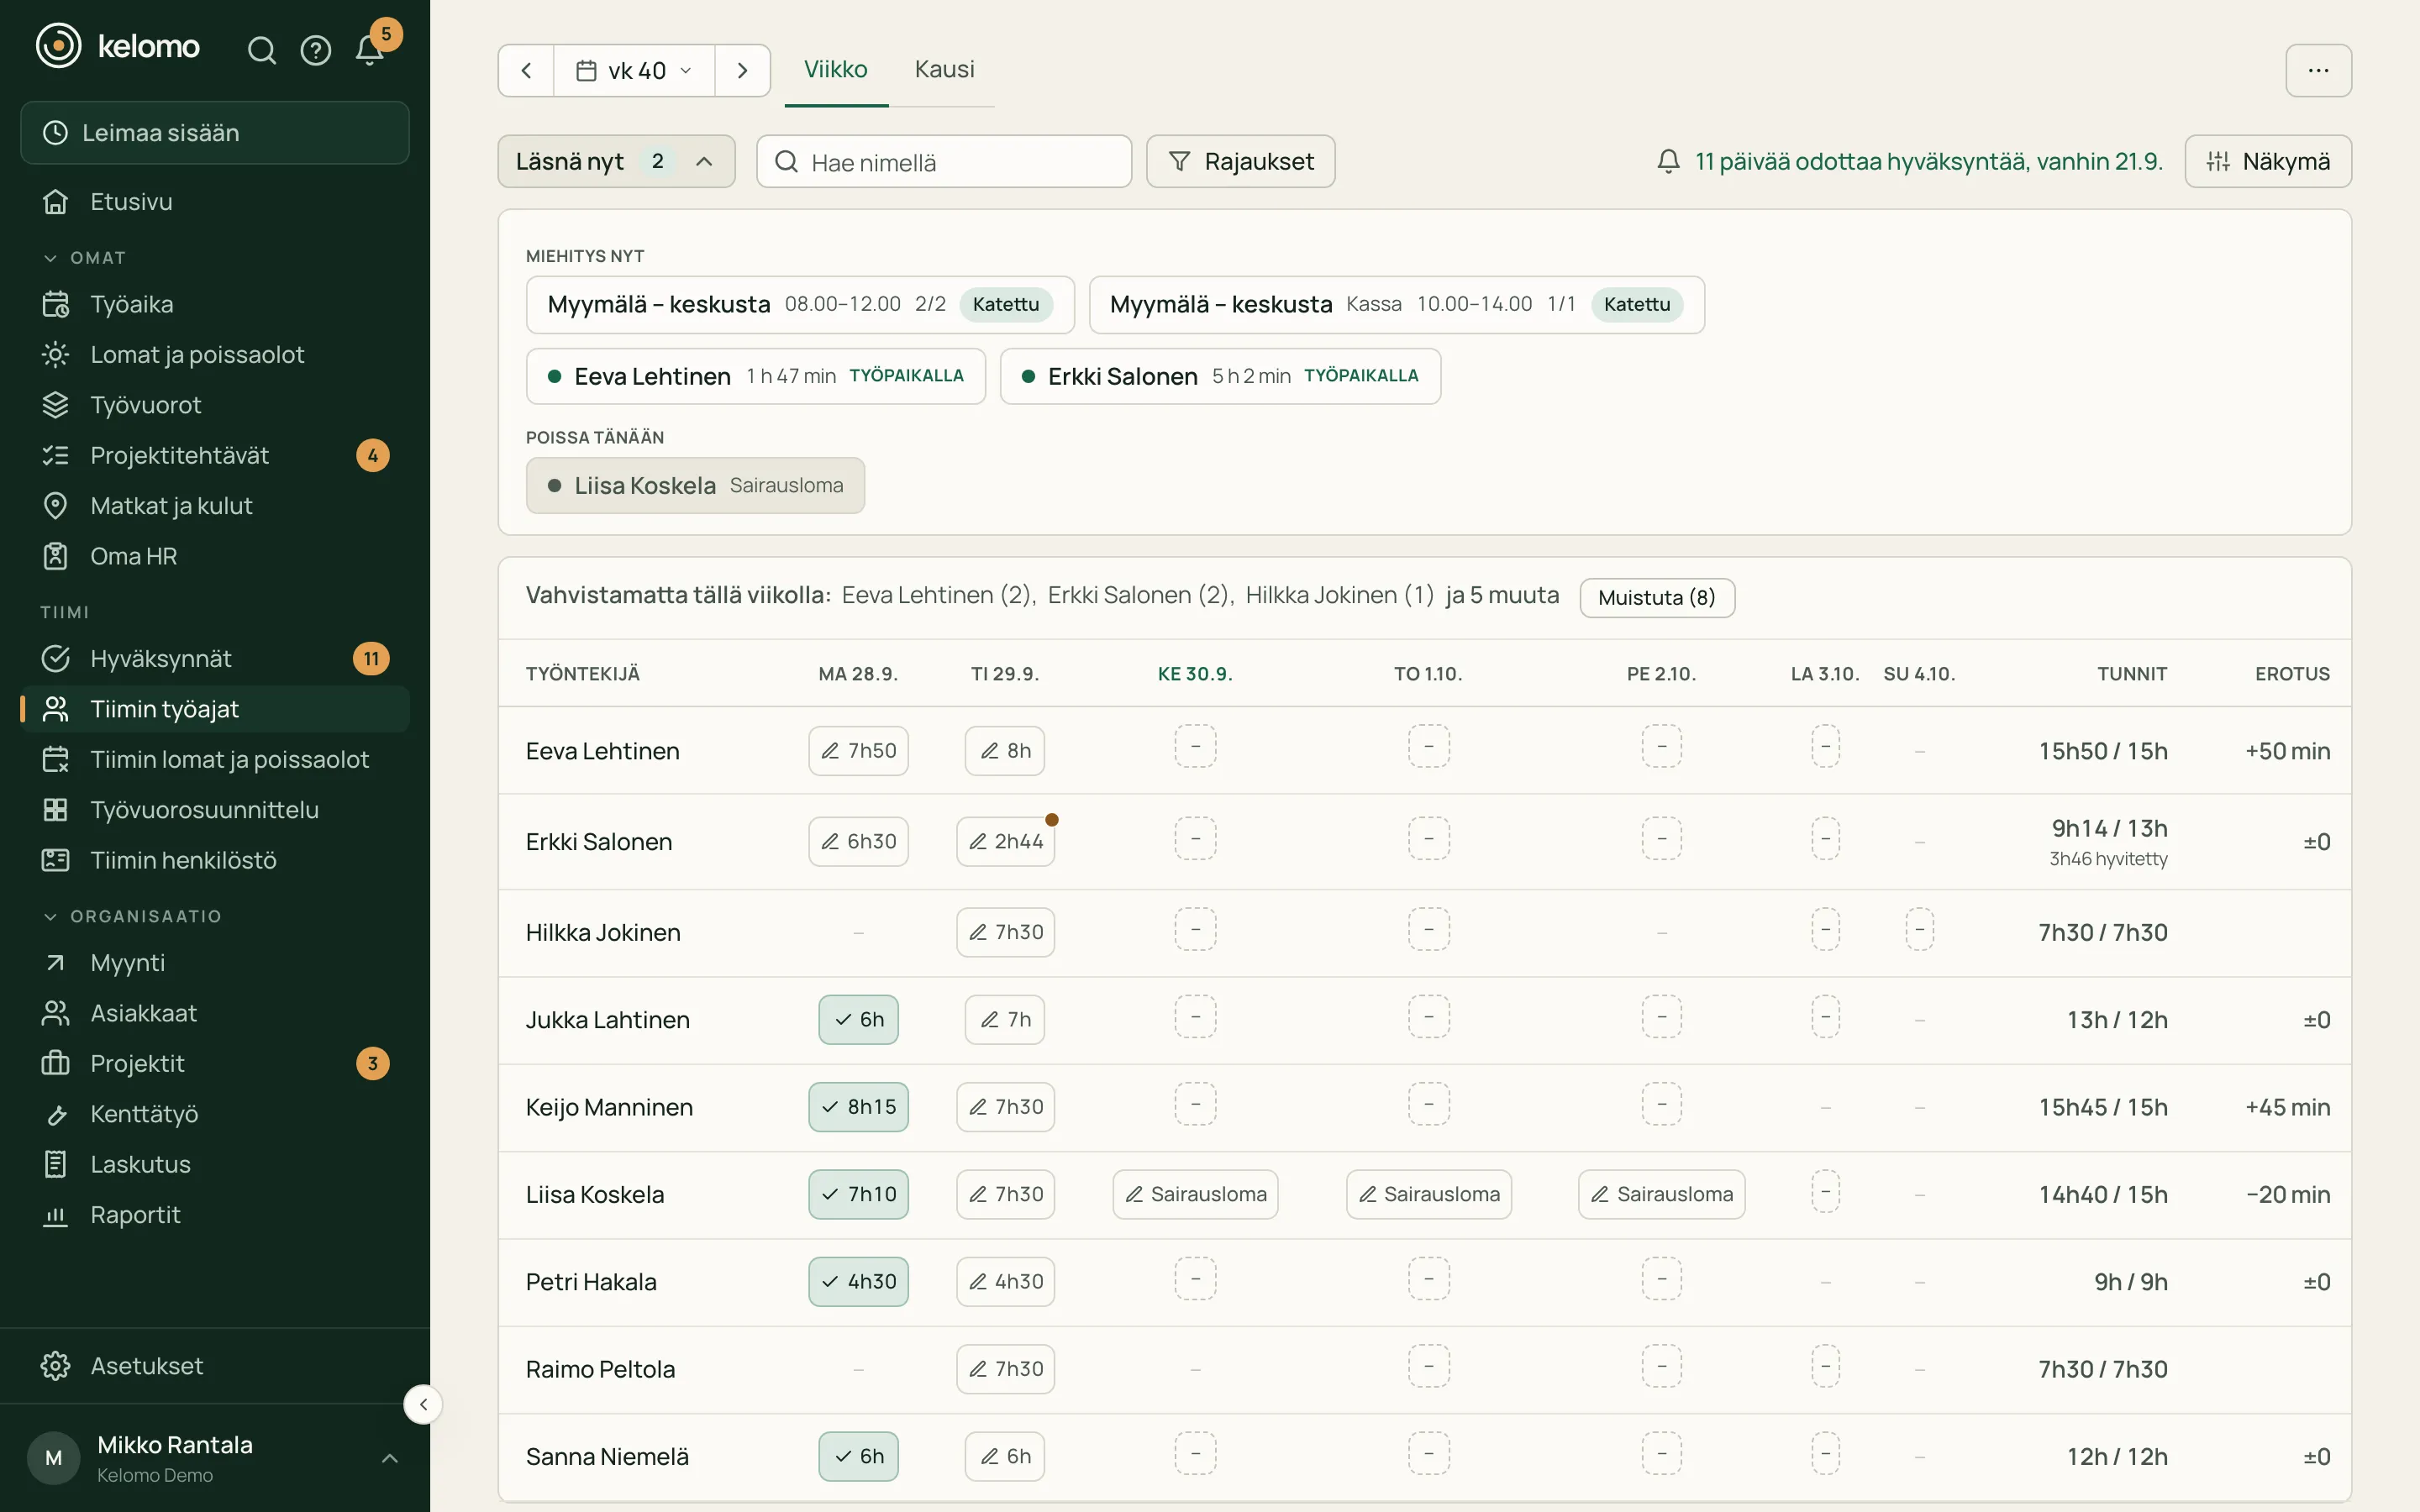Open Työvuorot in sidebar
Image resolution: width=2420 pixels, height=1512 pixels.
215,405
